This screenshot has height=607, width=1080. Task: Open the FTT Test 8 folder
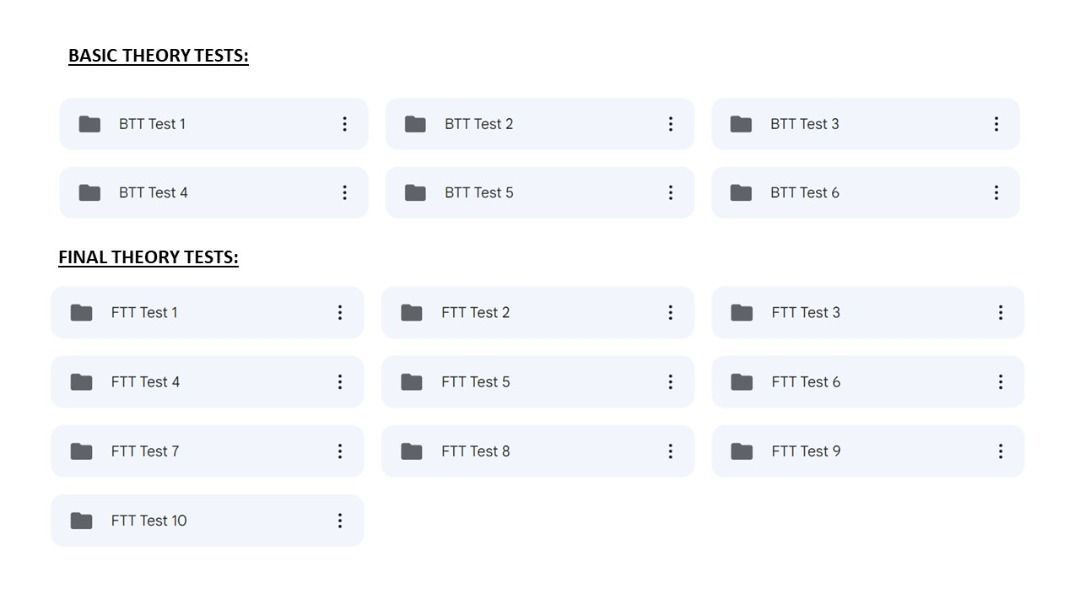[x=480, y=451]
